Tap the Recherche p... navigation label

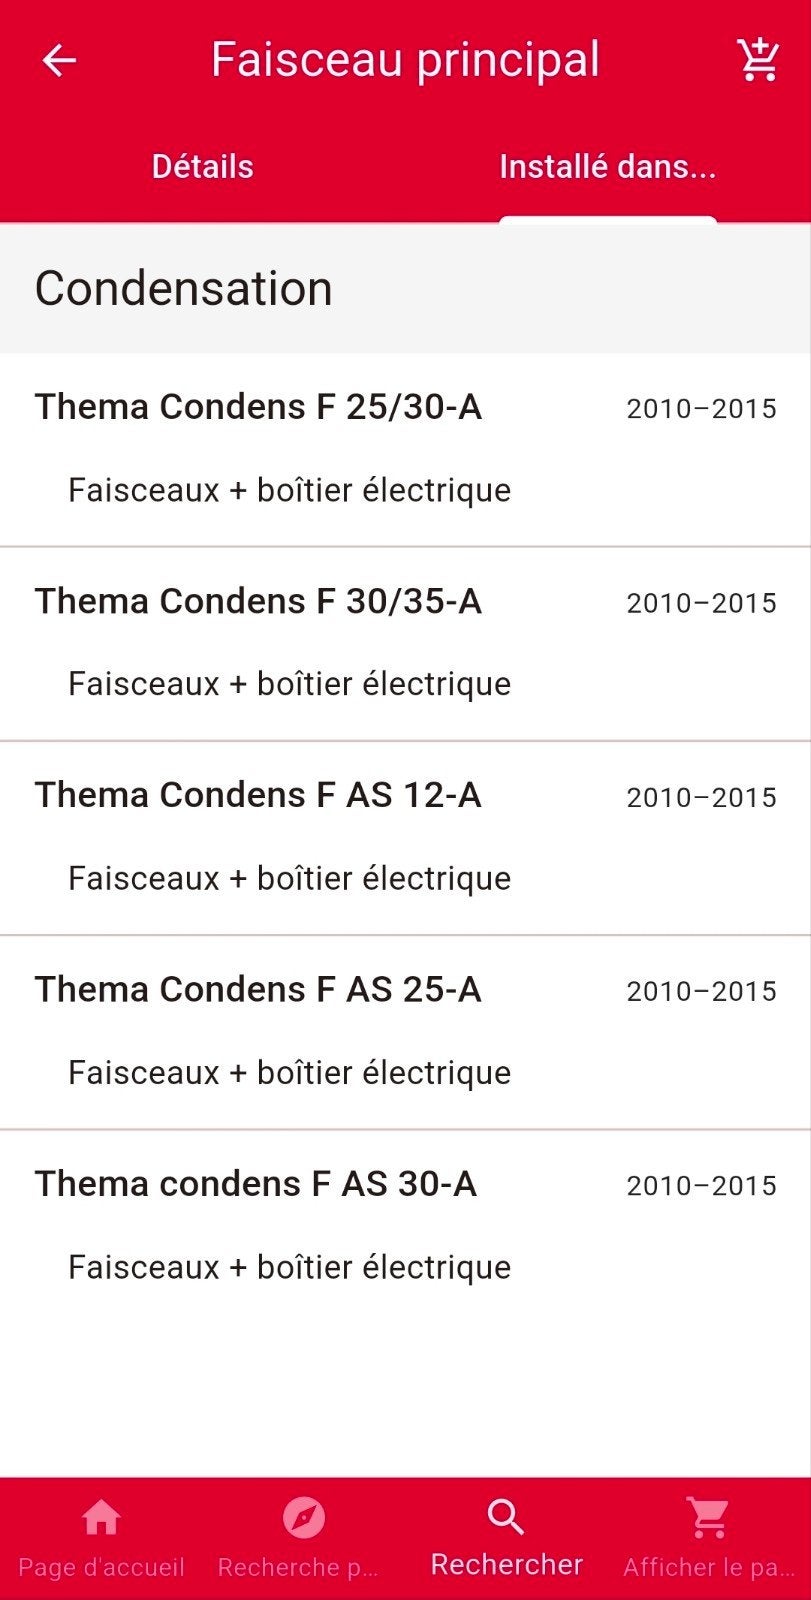(x=298, y=1567)
